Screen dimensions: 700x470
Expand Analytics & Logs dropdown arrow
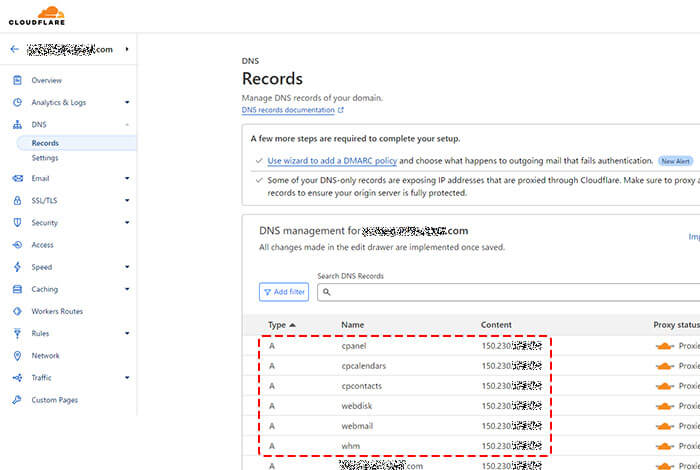coord(127,102)
